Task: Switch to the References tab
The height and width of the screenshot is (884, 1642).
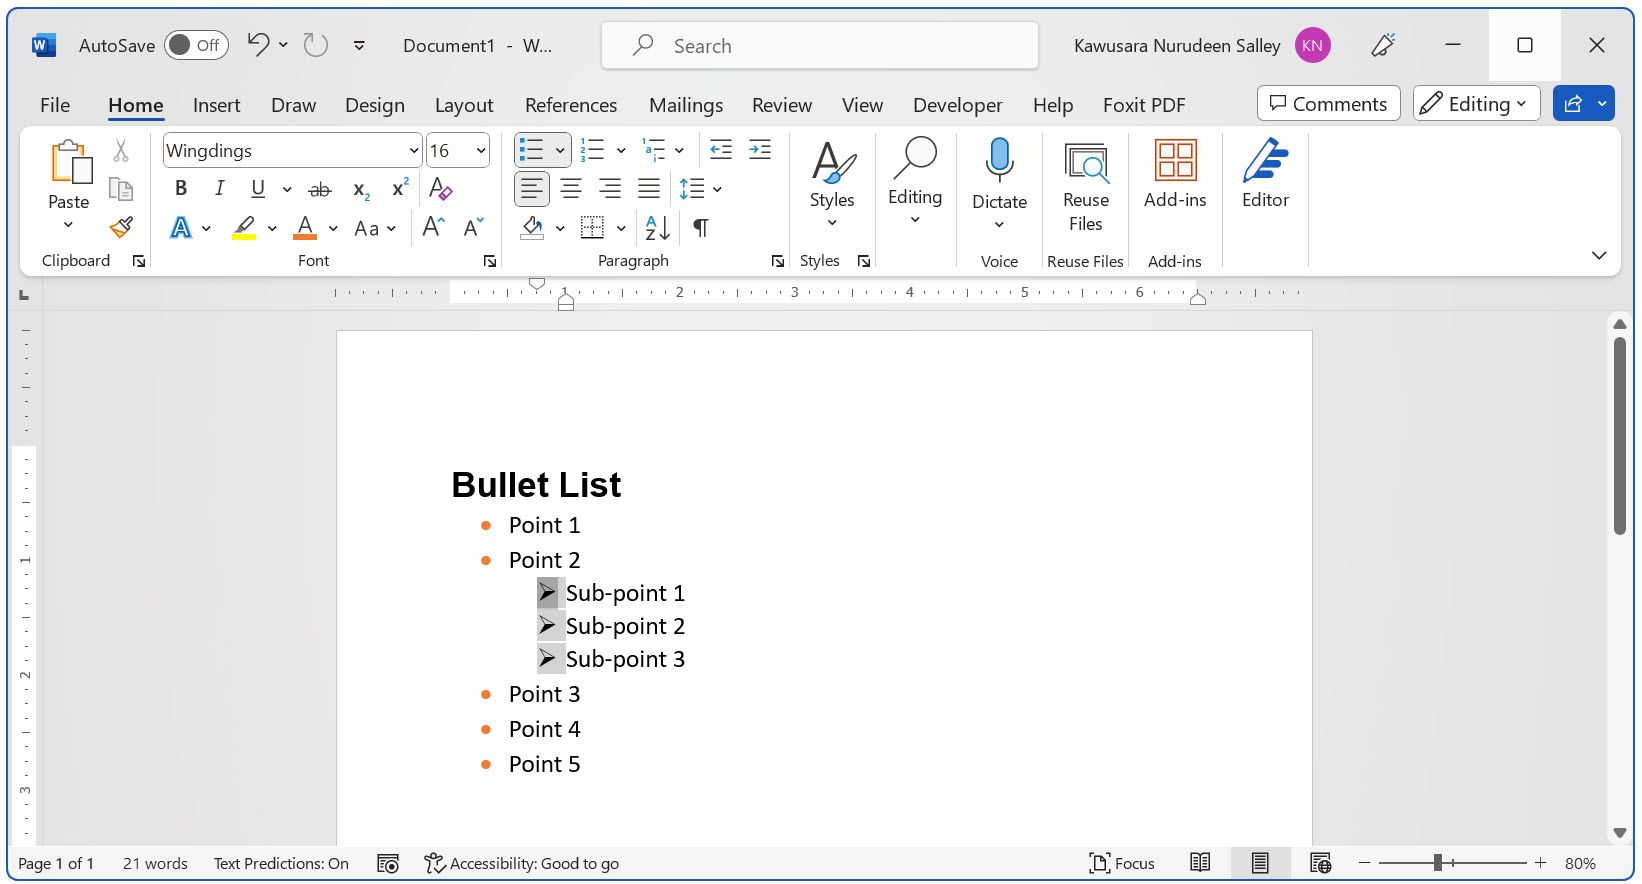Action: coord(571,105)
